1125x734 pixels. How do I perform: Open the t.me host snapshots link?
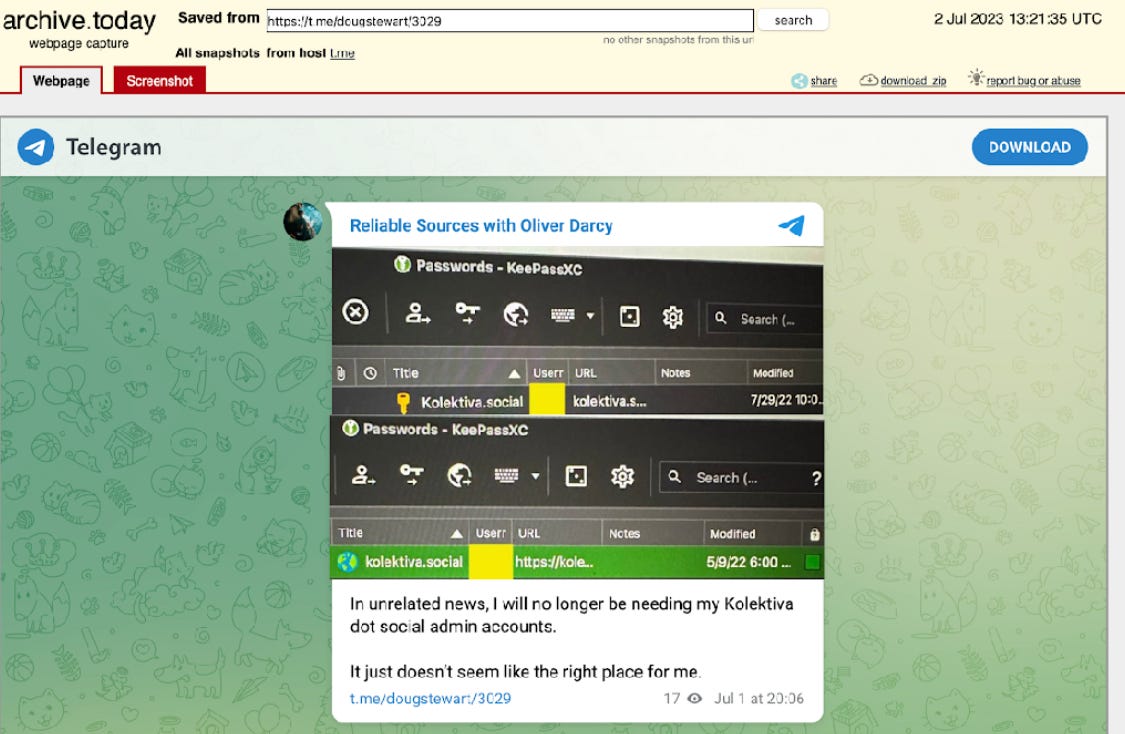[x=342, y=53]
